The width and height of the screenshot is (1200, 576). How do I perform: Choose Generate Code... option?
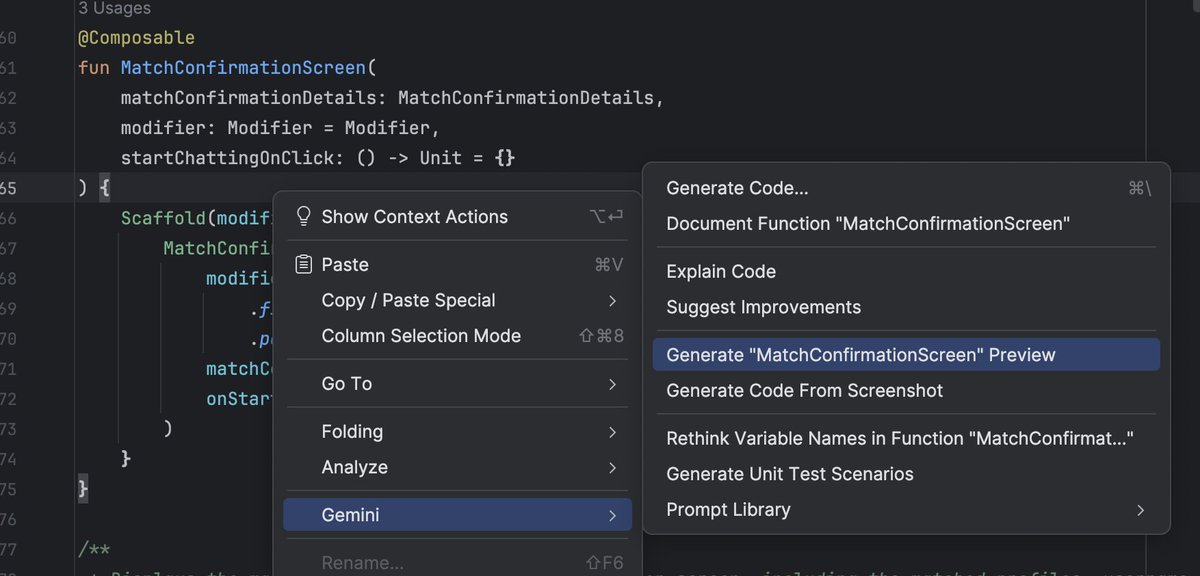click(x=737, y=187)
